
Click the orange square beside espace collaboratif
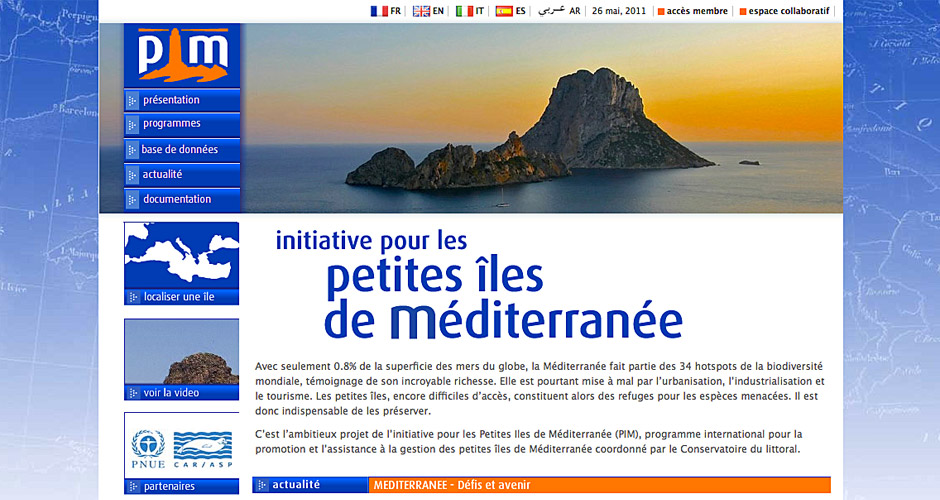coord(743,11)
